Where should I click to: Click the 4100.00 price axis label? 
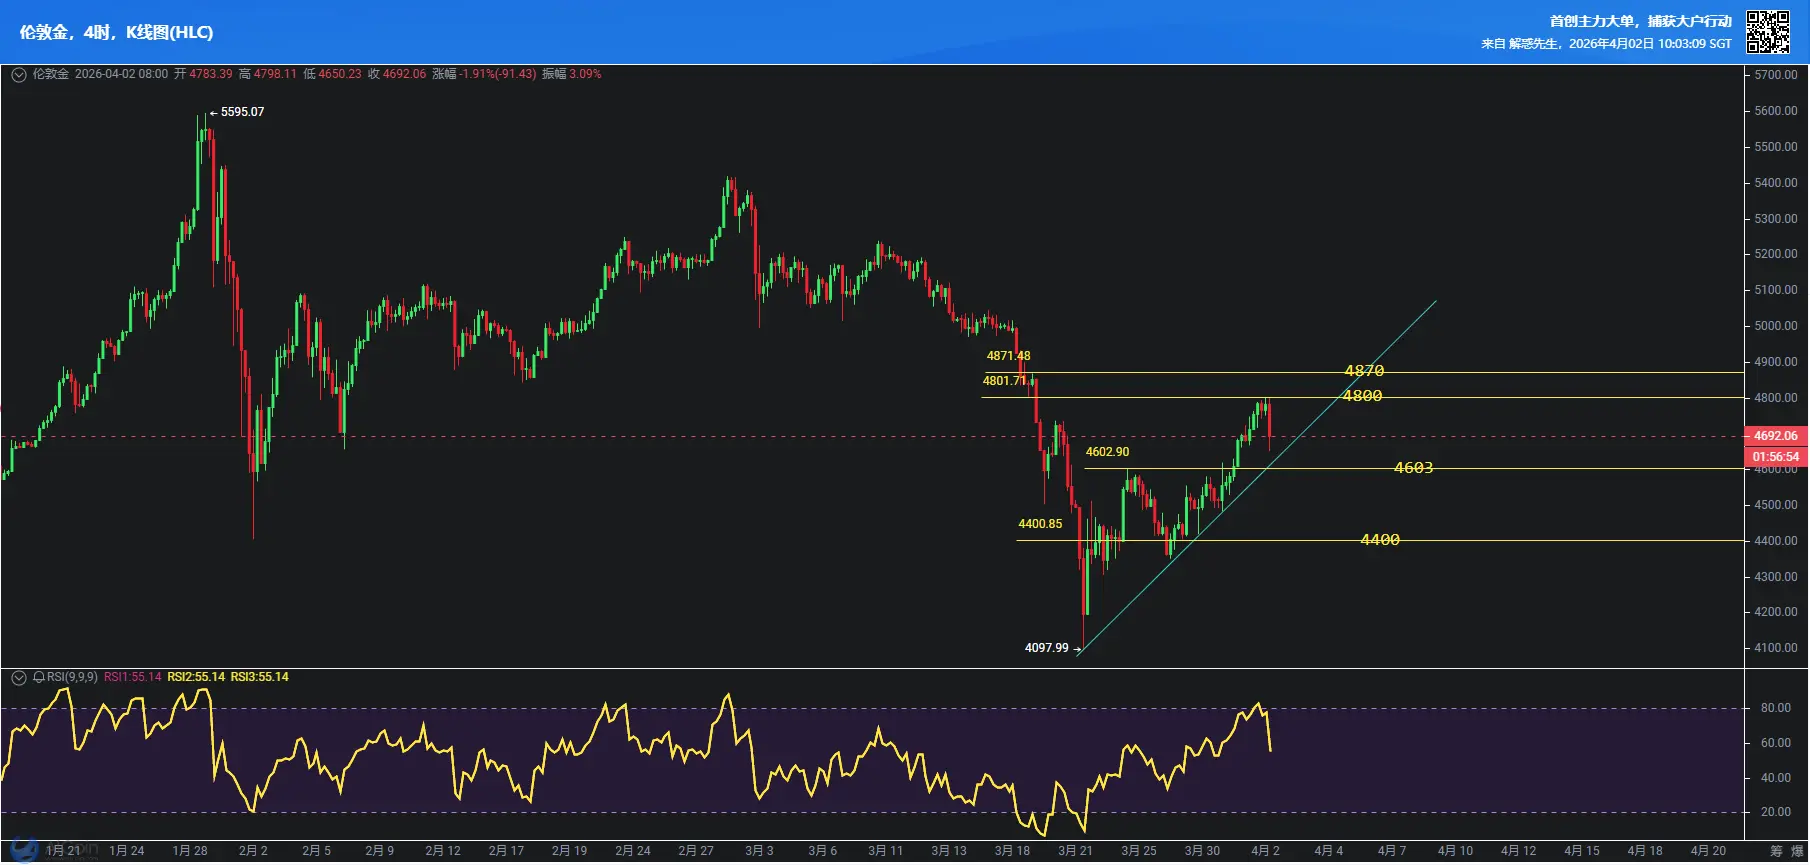1776,649
